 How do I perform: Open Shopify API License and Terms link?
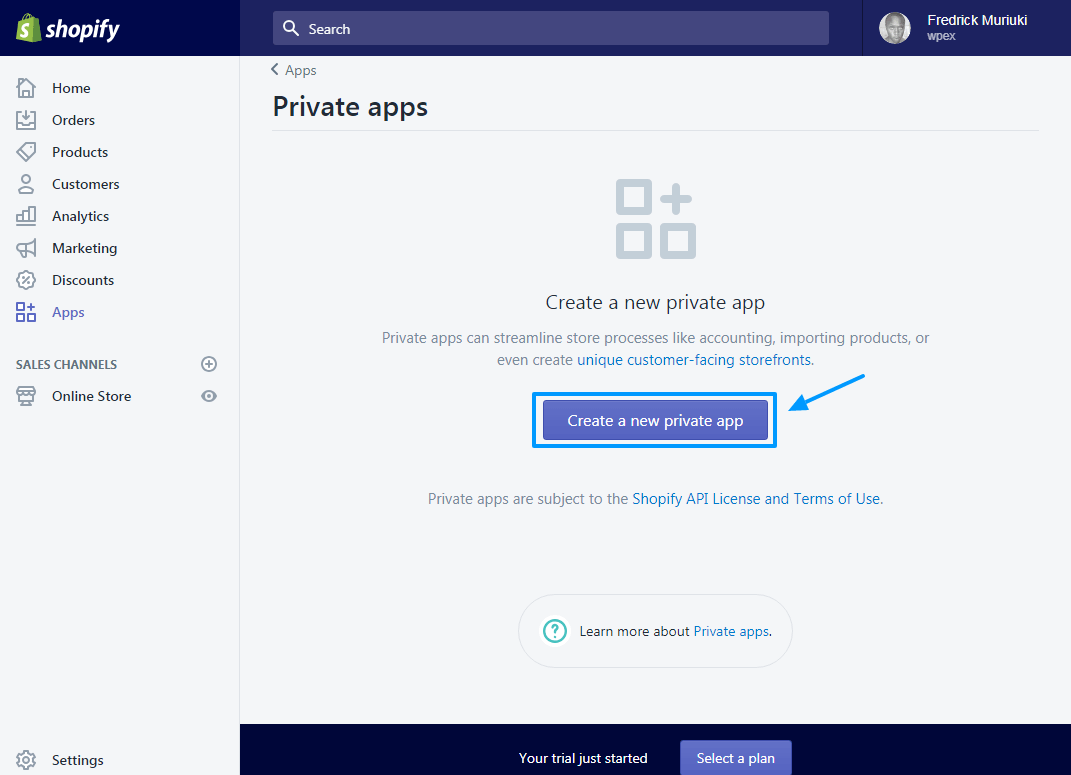[756, 498]
